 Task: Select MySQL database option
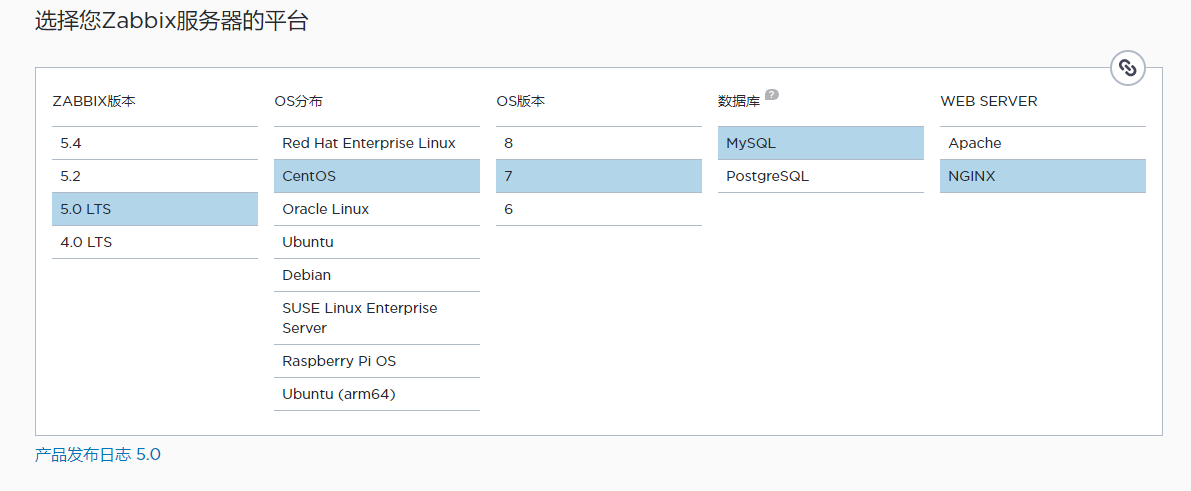coord(820,143)
